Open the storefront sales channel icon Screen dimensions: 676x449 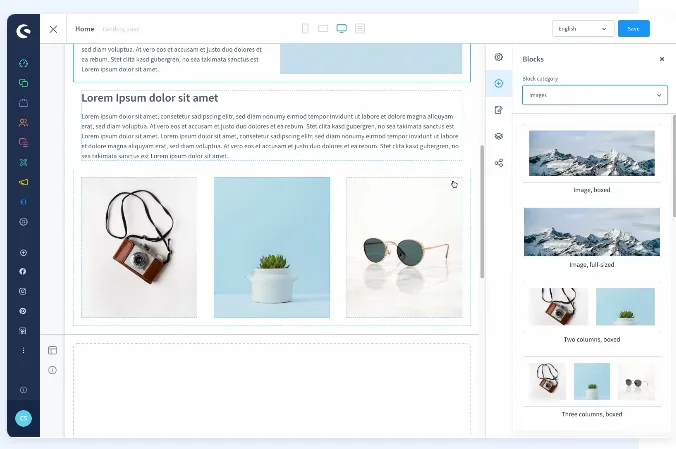click(x=23, y=331)
